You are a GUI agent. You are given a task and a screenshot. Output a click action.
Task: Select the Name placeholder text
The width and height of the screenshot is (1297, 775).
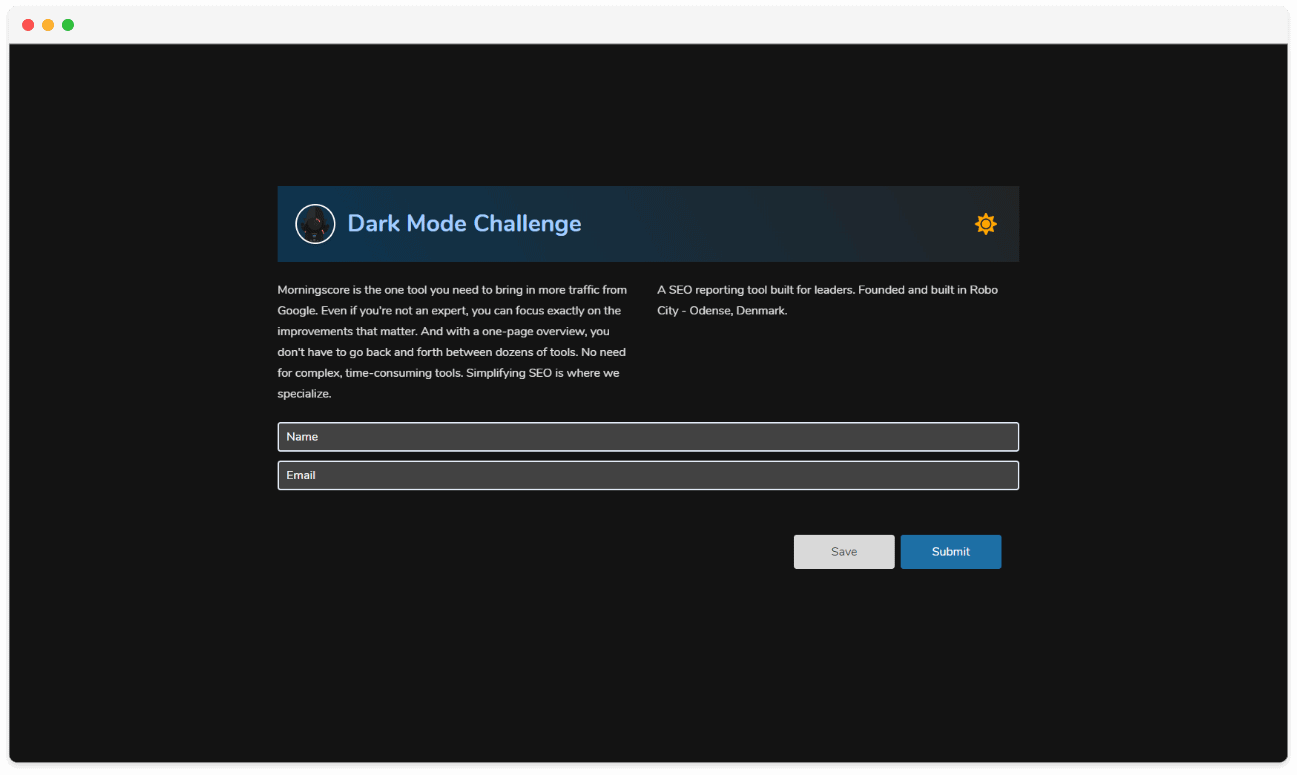(x=302, y=436)
